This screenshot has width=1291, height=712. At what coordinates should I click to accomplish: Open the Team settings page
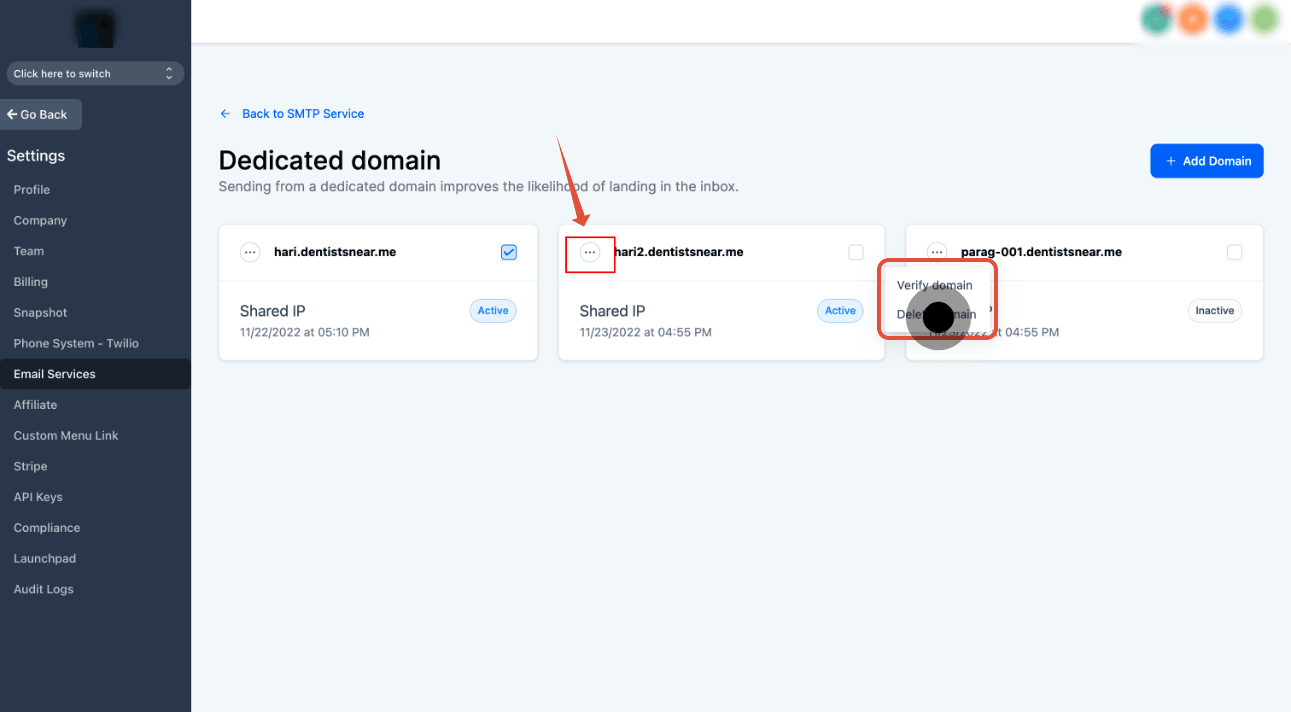[29, 251]
